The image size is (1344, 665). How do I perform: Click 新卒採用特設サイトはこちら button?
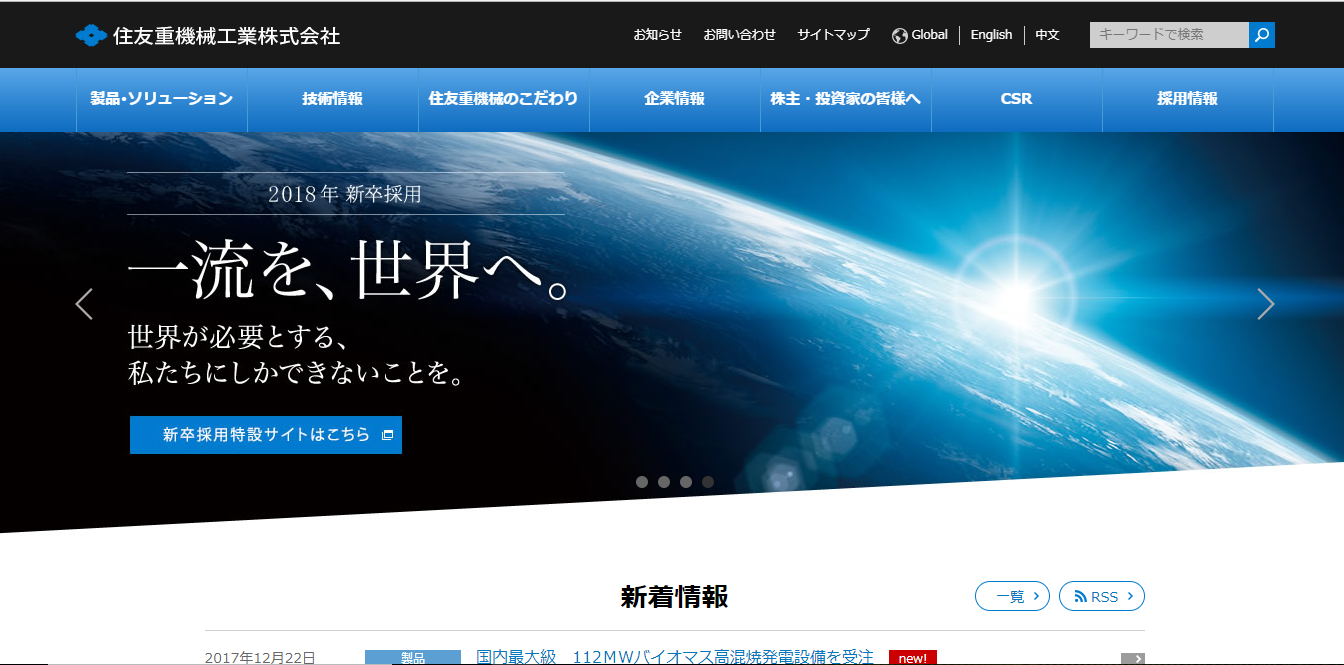[266, 435]
